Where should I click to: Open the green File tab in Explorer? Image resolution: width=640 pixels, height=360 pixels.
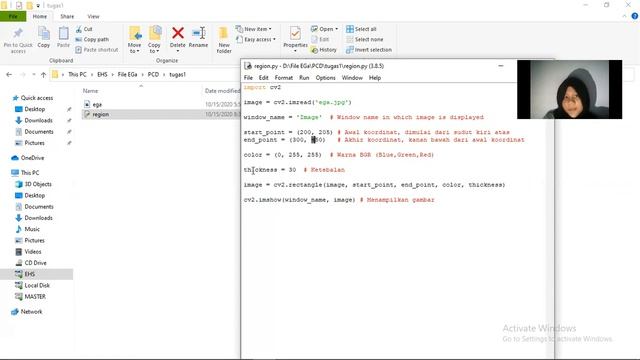tap(13, 16)
